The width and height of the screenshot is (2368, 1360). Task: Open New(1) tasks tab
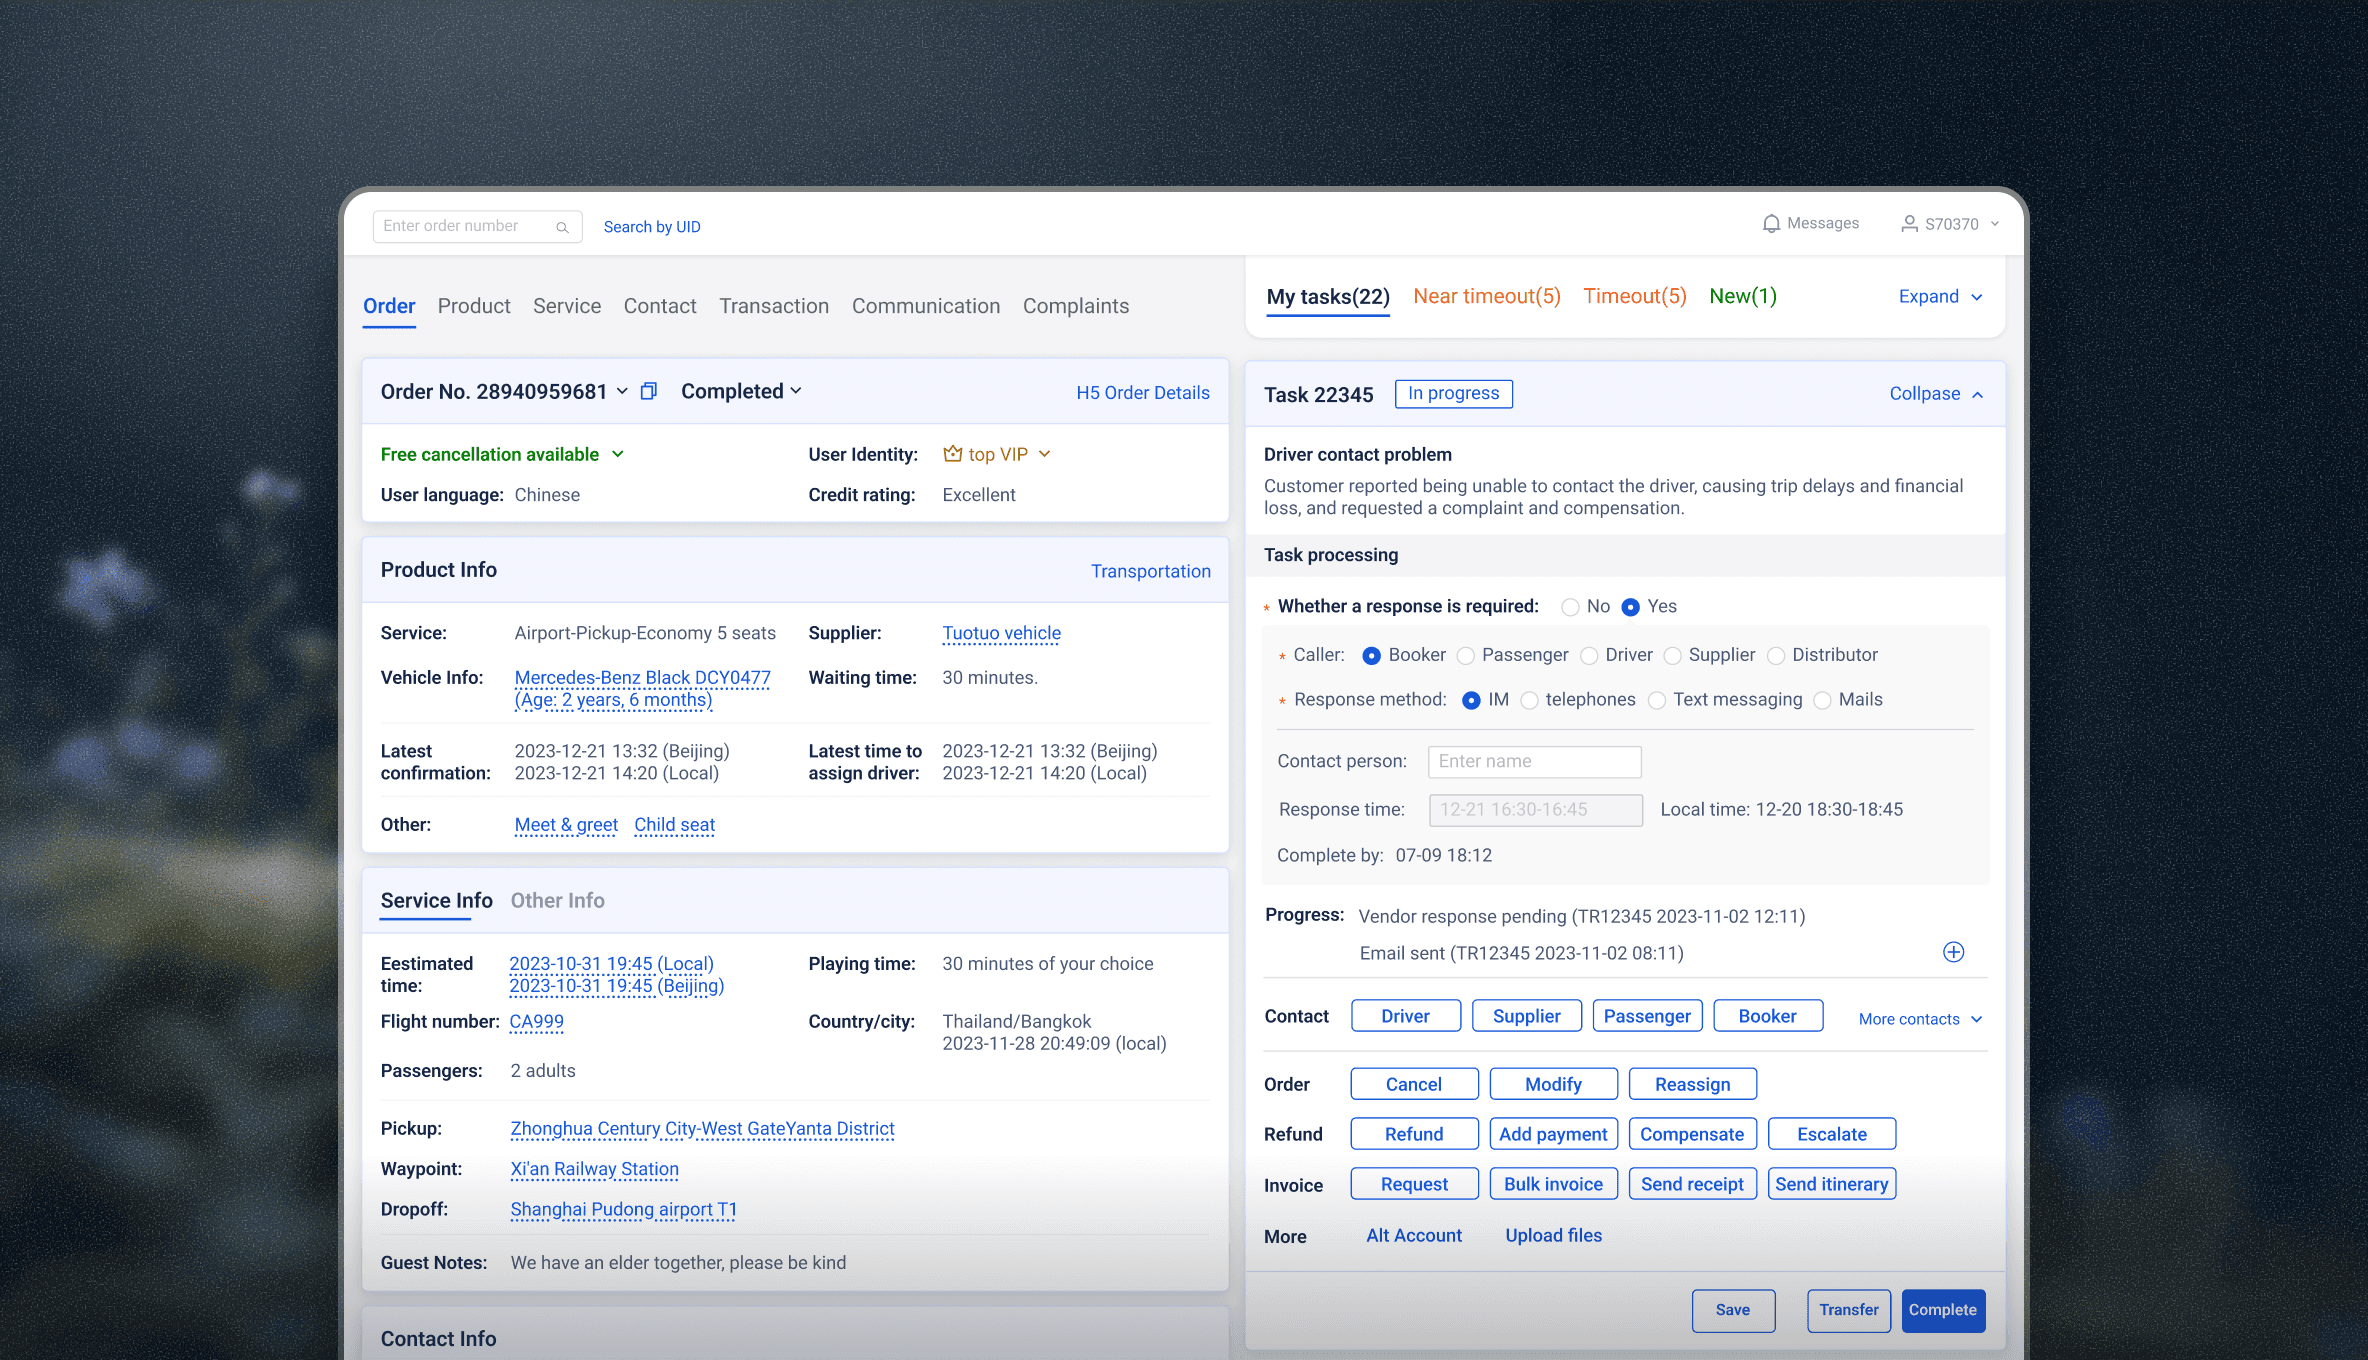click(1743, 297)
